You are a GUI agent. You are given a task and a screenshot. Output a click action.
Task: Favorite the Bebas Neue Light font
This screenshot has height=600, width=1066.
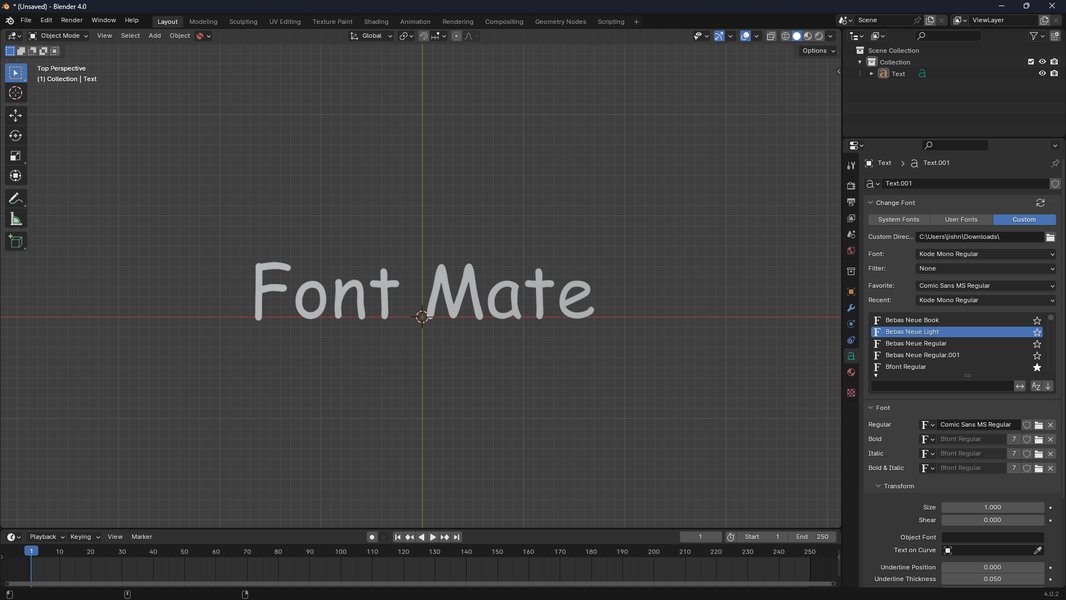(x=1037, y=332)
